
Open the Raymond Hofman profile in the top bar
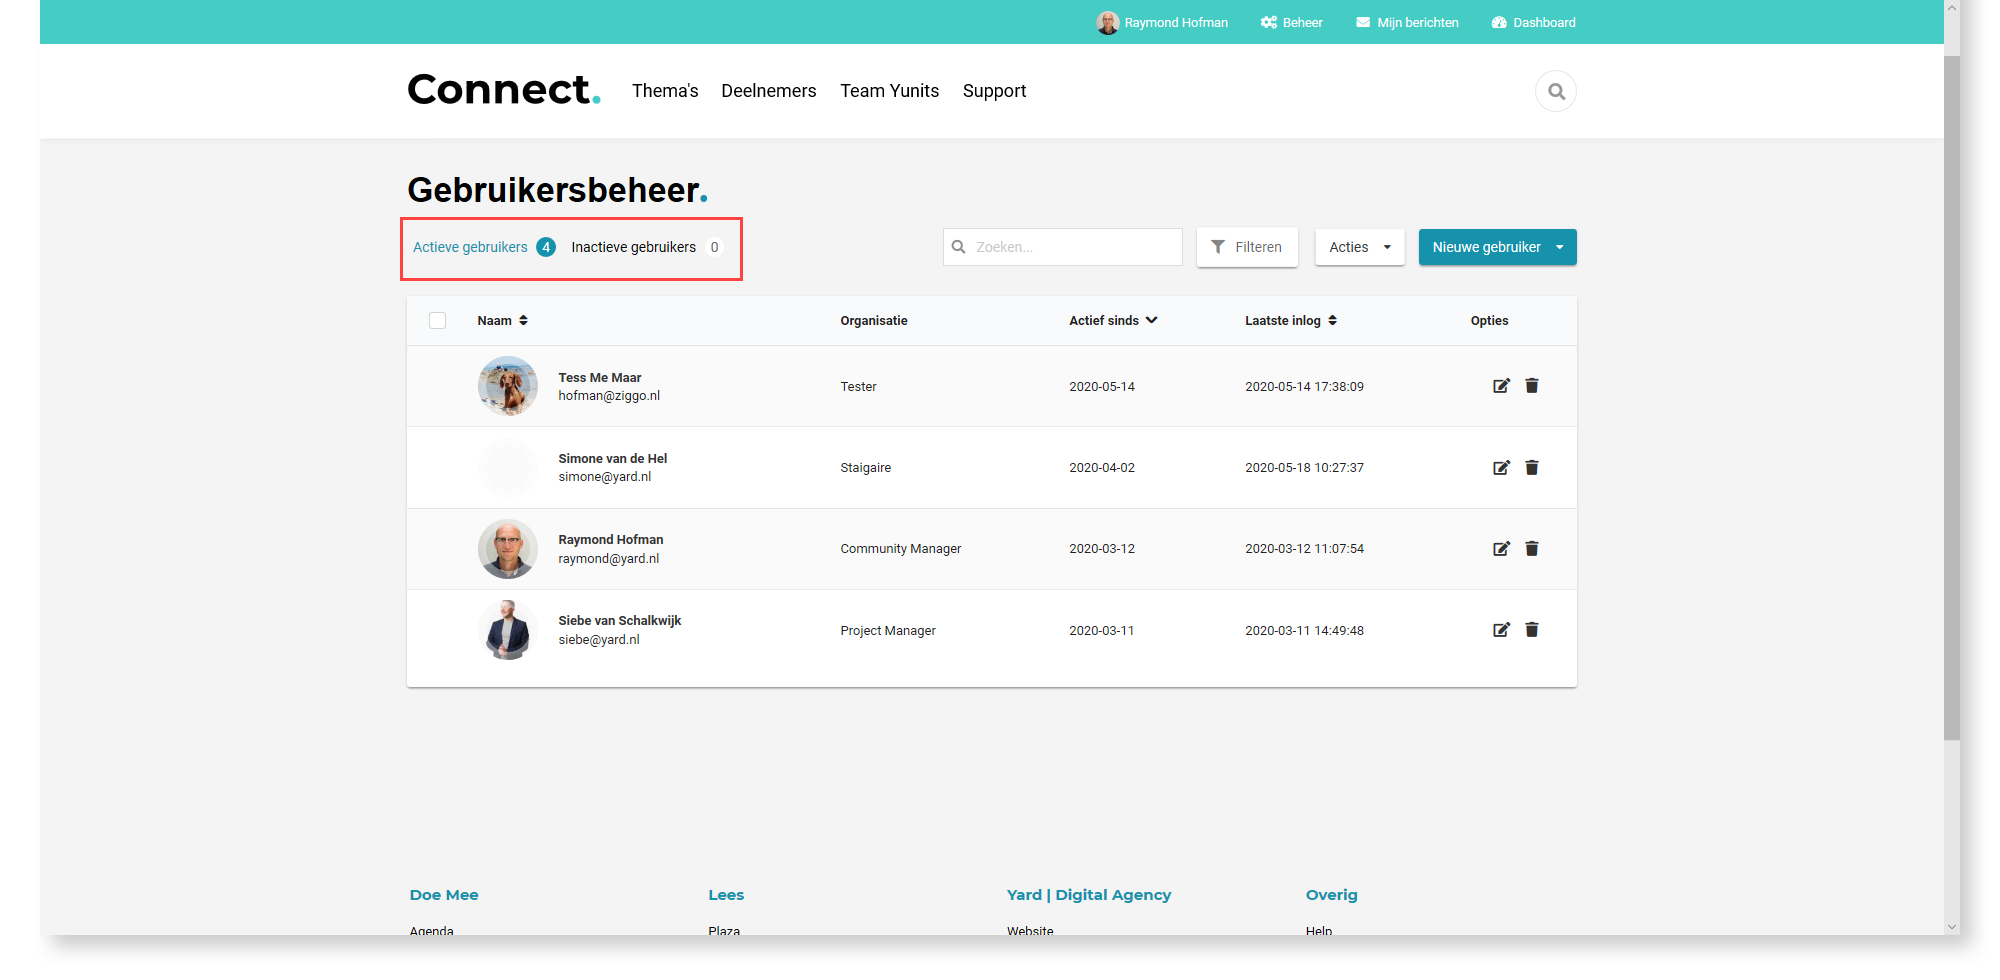[1162, 22]
